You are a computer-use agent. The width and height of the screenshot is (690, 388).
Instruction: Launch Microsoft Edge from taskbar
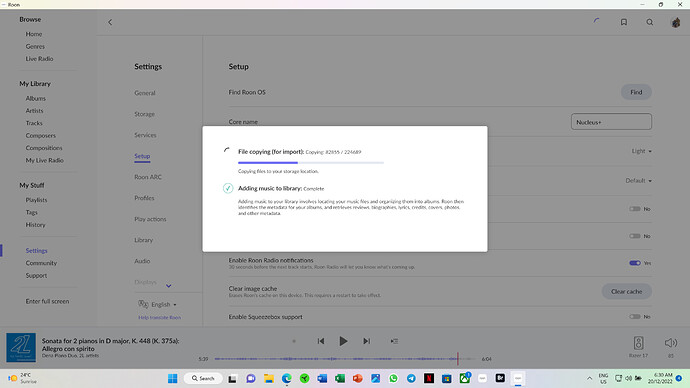[x=286, y=378]
